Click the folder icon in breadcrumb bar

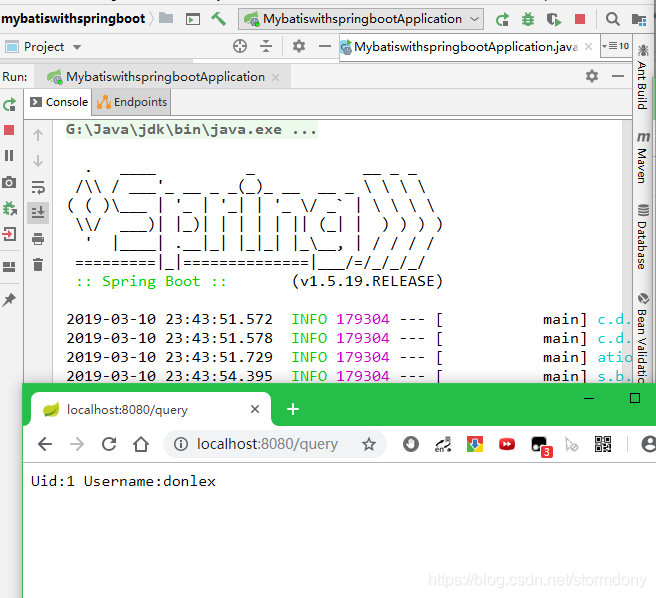166,18
